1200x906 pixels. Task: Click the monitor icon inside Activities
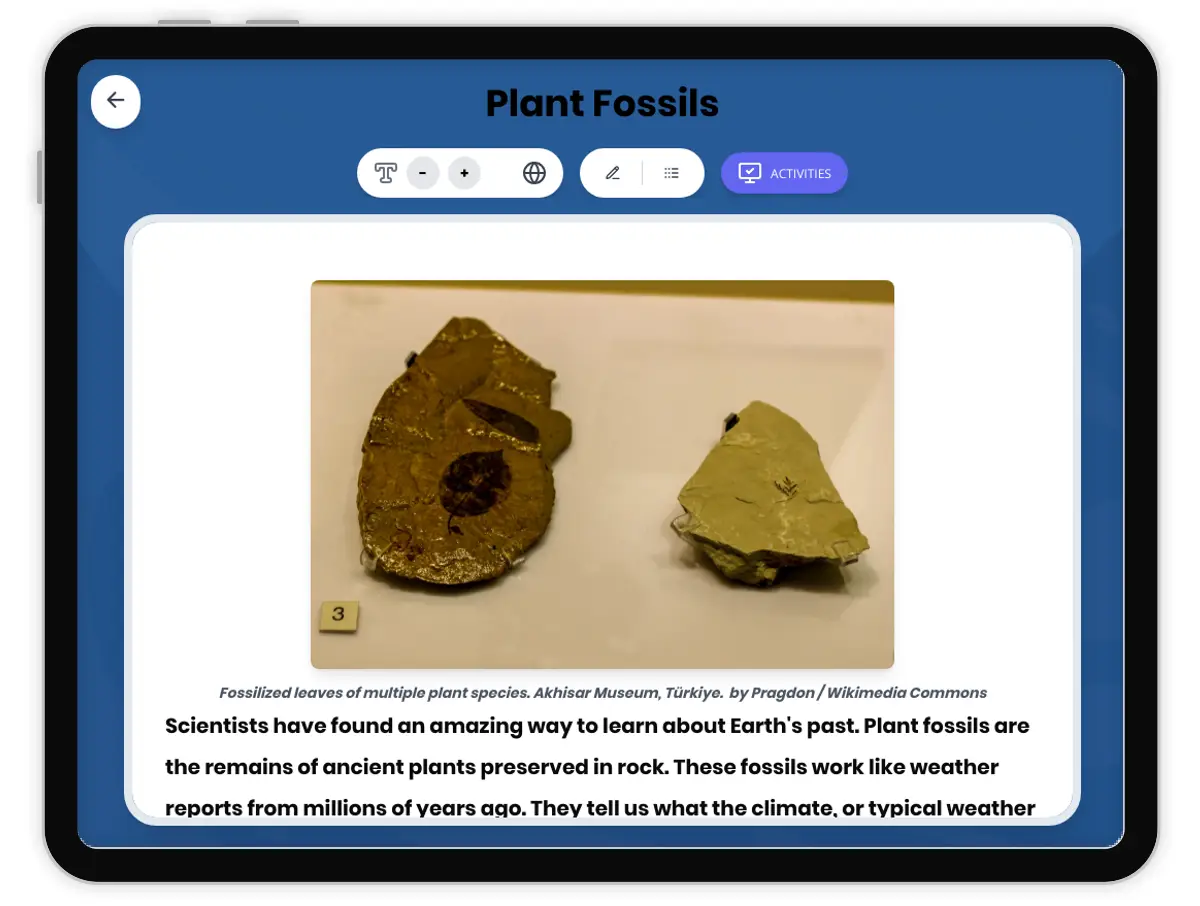tap(749, 173)
